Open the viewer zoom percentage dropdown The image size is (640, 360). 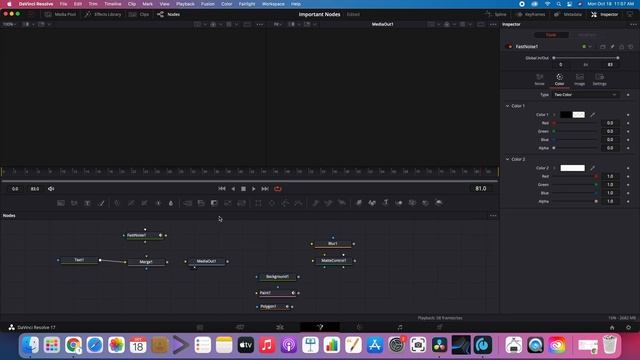9,24
